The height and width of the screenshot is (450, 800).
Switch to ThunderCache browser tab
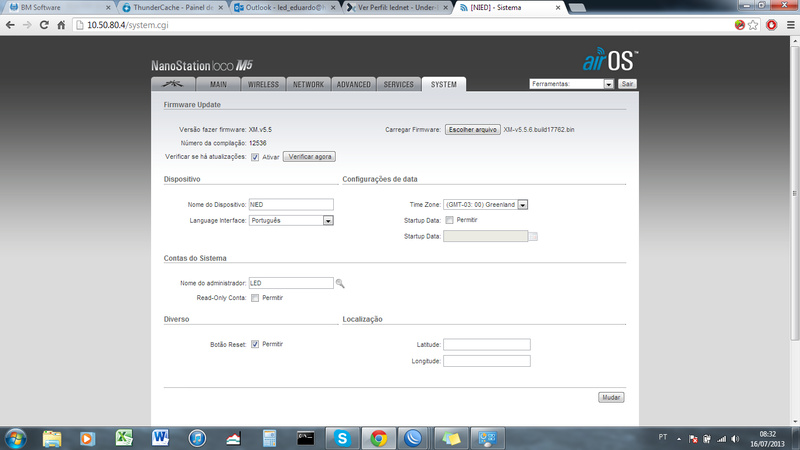(173, 8)
